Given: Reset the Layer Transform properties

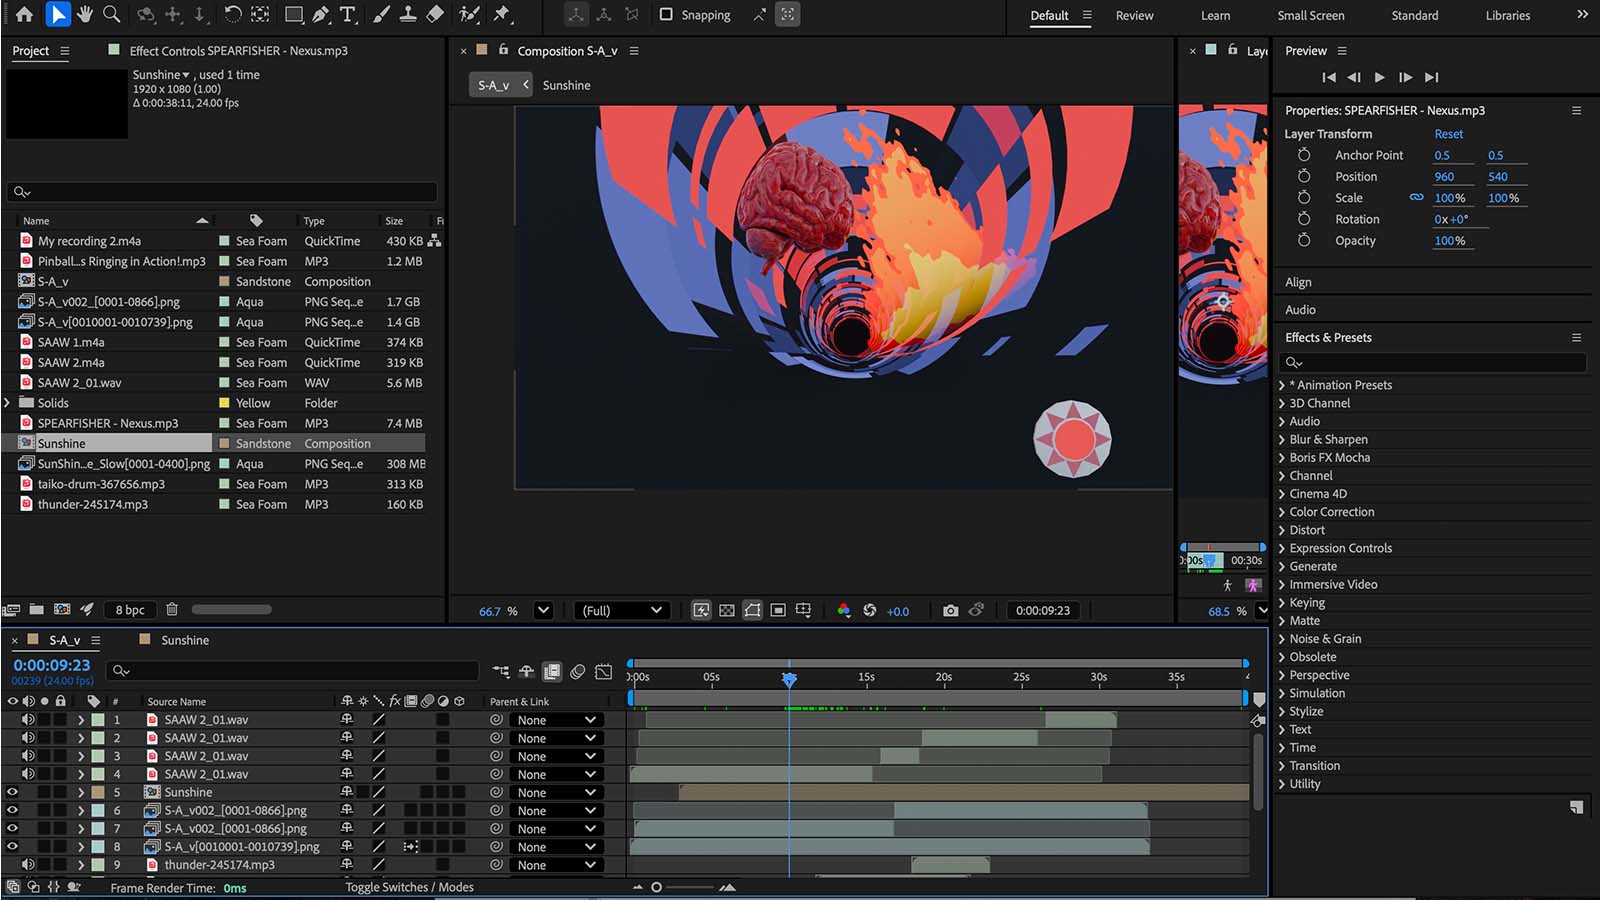Looking at the screenshot, I should click(1448, 134).
